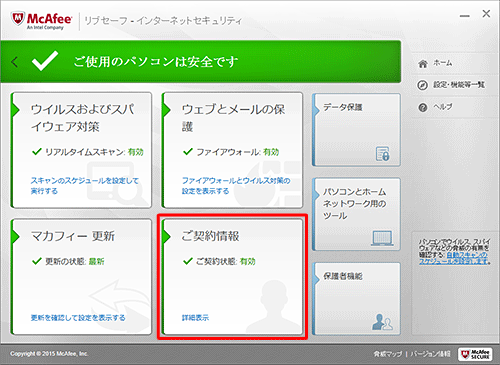Click the ウェブとメールの保護 tile title
This screenshot has height=365, width=500.
click(x=233, y=118)
